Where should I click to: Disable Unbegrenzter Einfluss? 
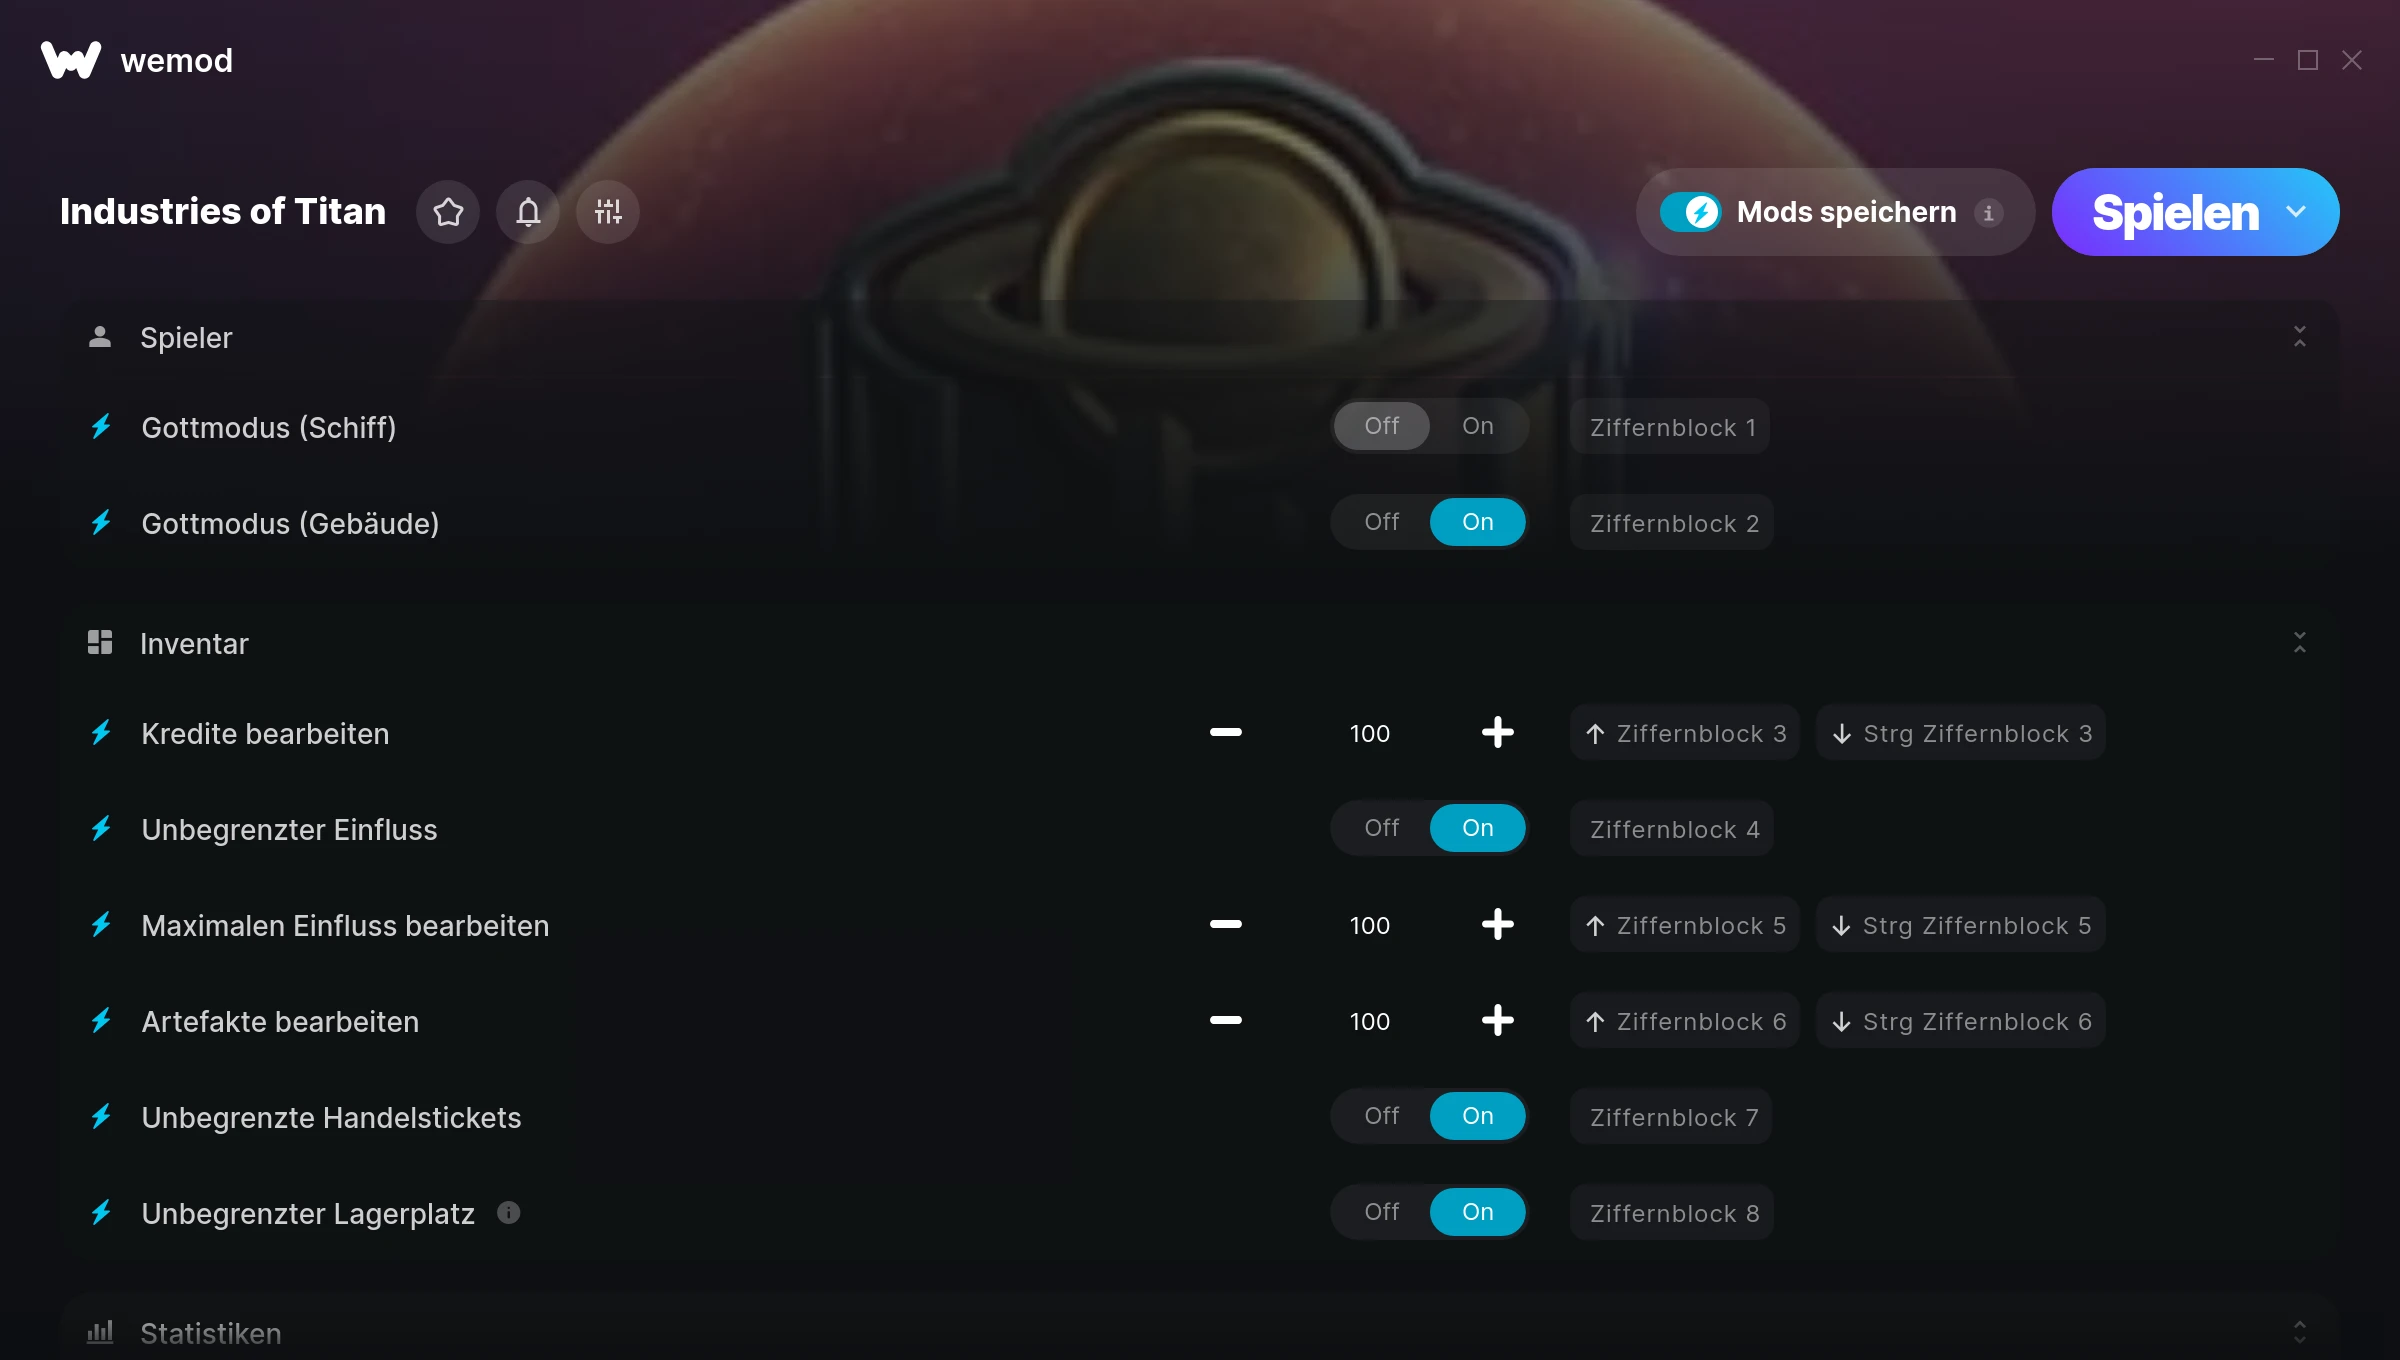[x=1381, y=828]
